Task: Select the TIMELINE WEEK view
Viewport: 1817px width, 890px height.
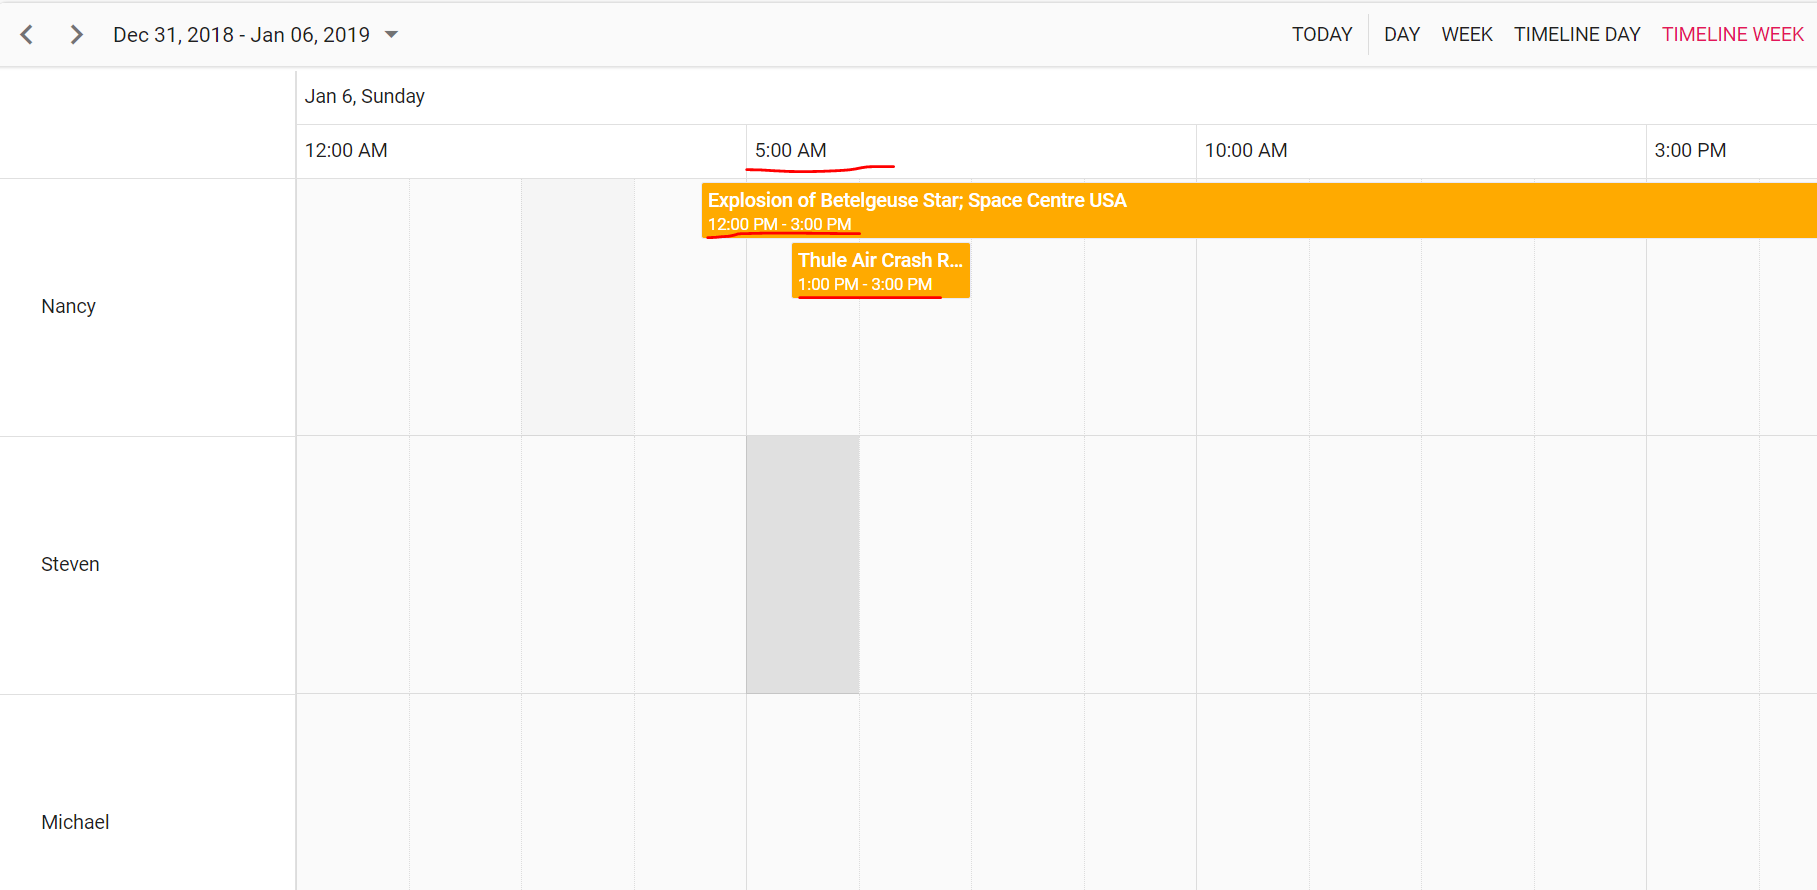Action: [x=1733, y=35]
